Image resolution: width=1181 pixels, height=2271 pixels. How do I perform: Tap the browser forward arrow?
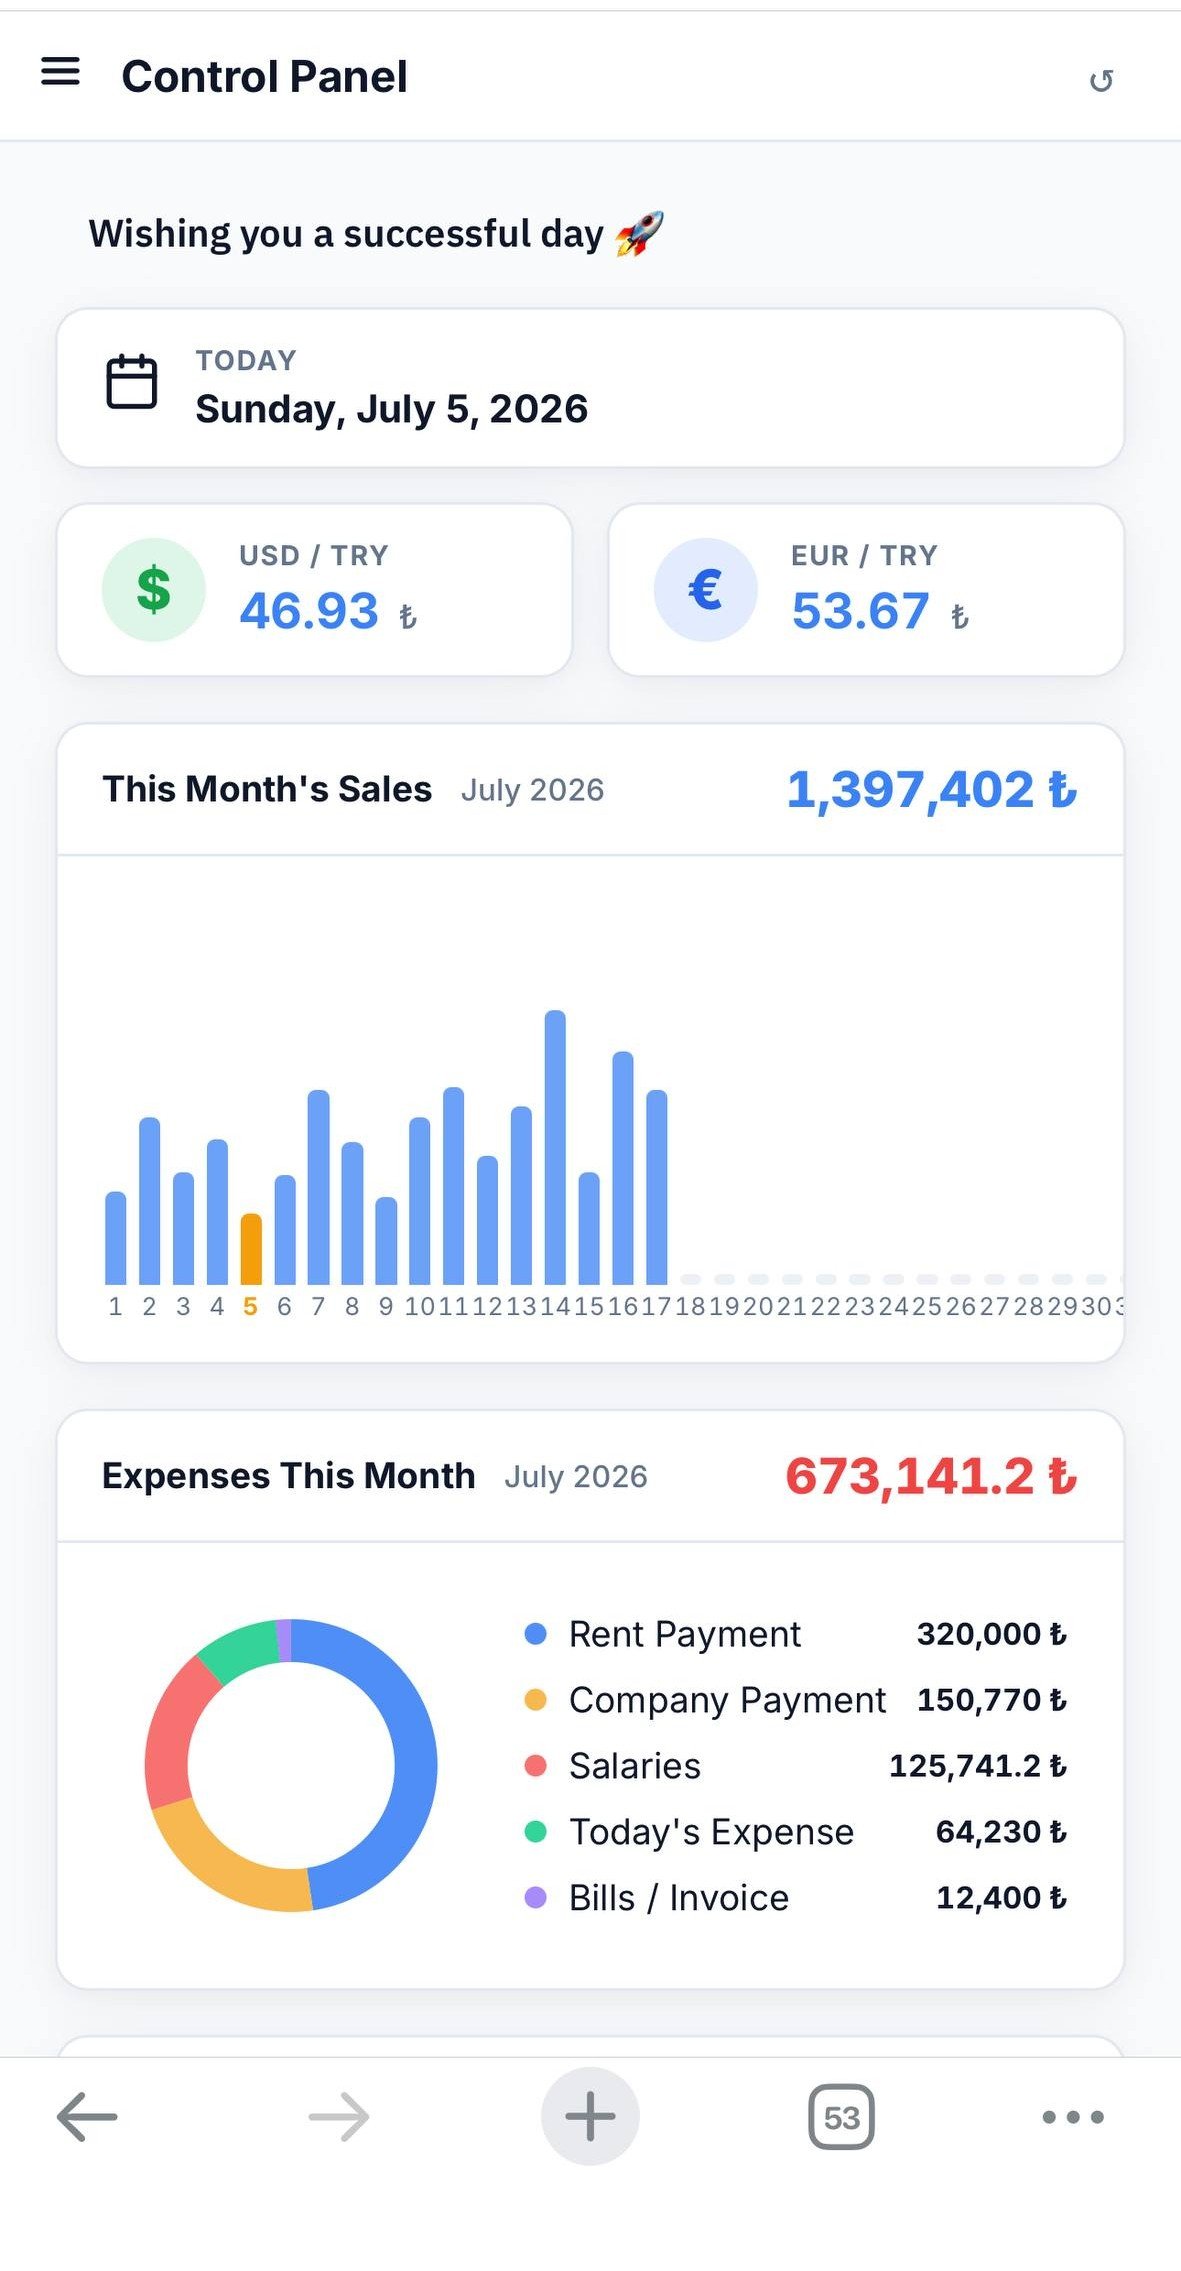point(339,2116)
